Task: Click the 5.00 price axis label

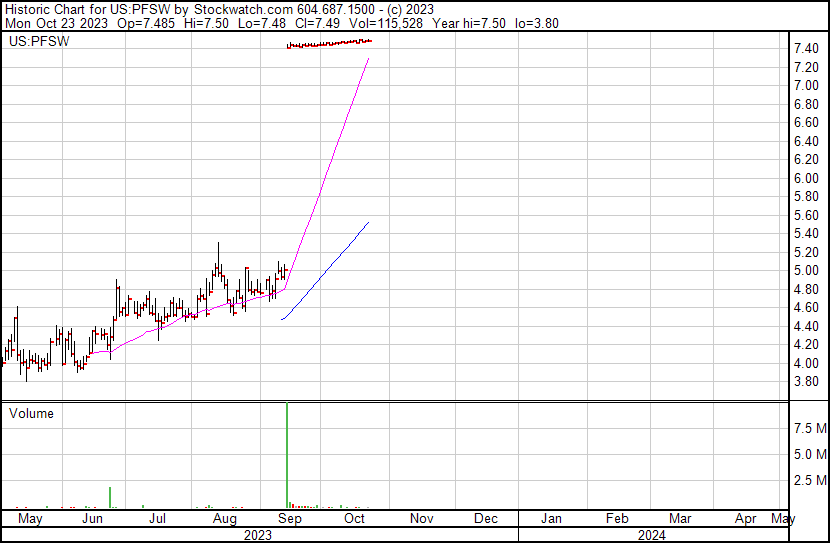Action: pos(806,271)
